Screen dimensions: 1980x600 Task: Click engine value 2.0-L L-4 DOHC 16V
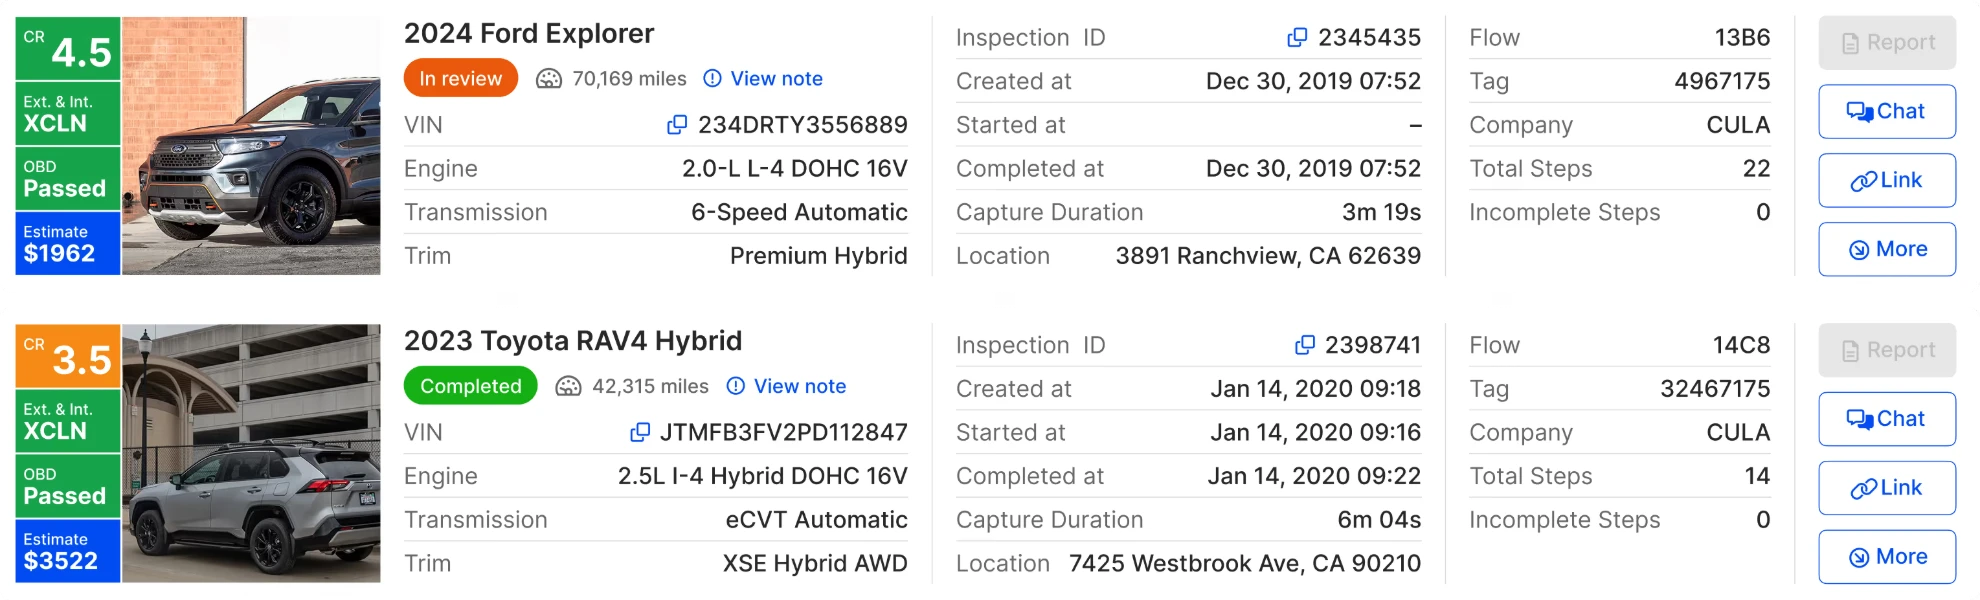tap(795, 169)
